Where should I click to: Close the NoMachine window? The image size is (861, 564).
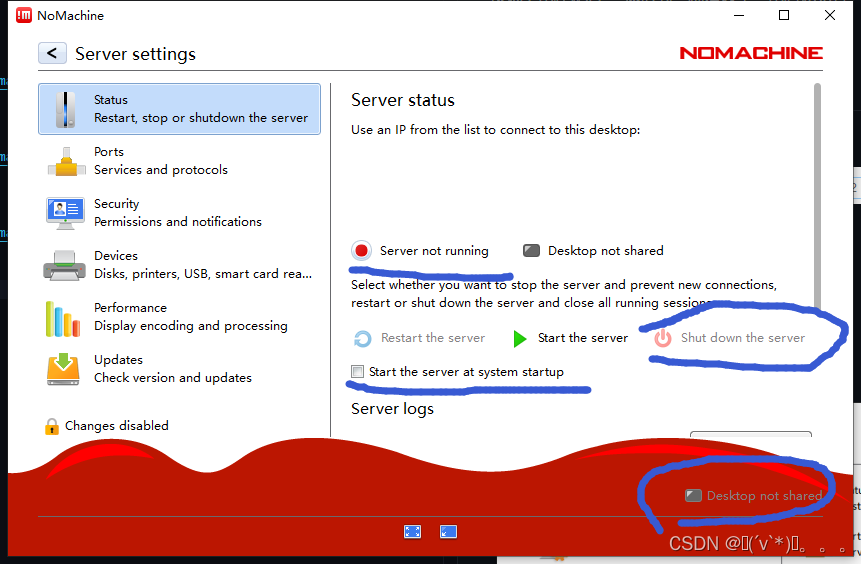(x=830, y=15)
